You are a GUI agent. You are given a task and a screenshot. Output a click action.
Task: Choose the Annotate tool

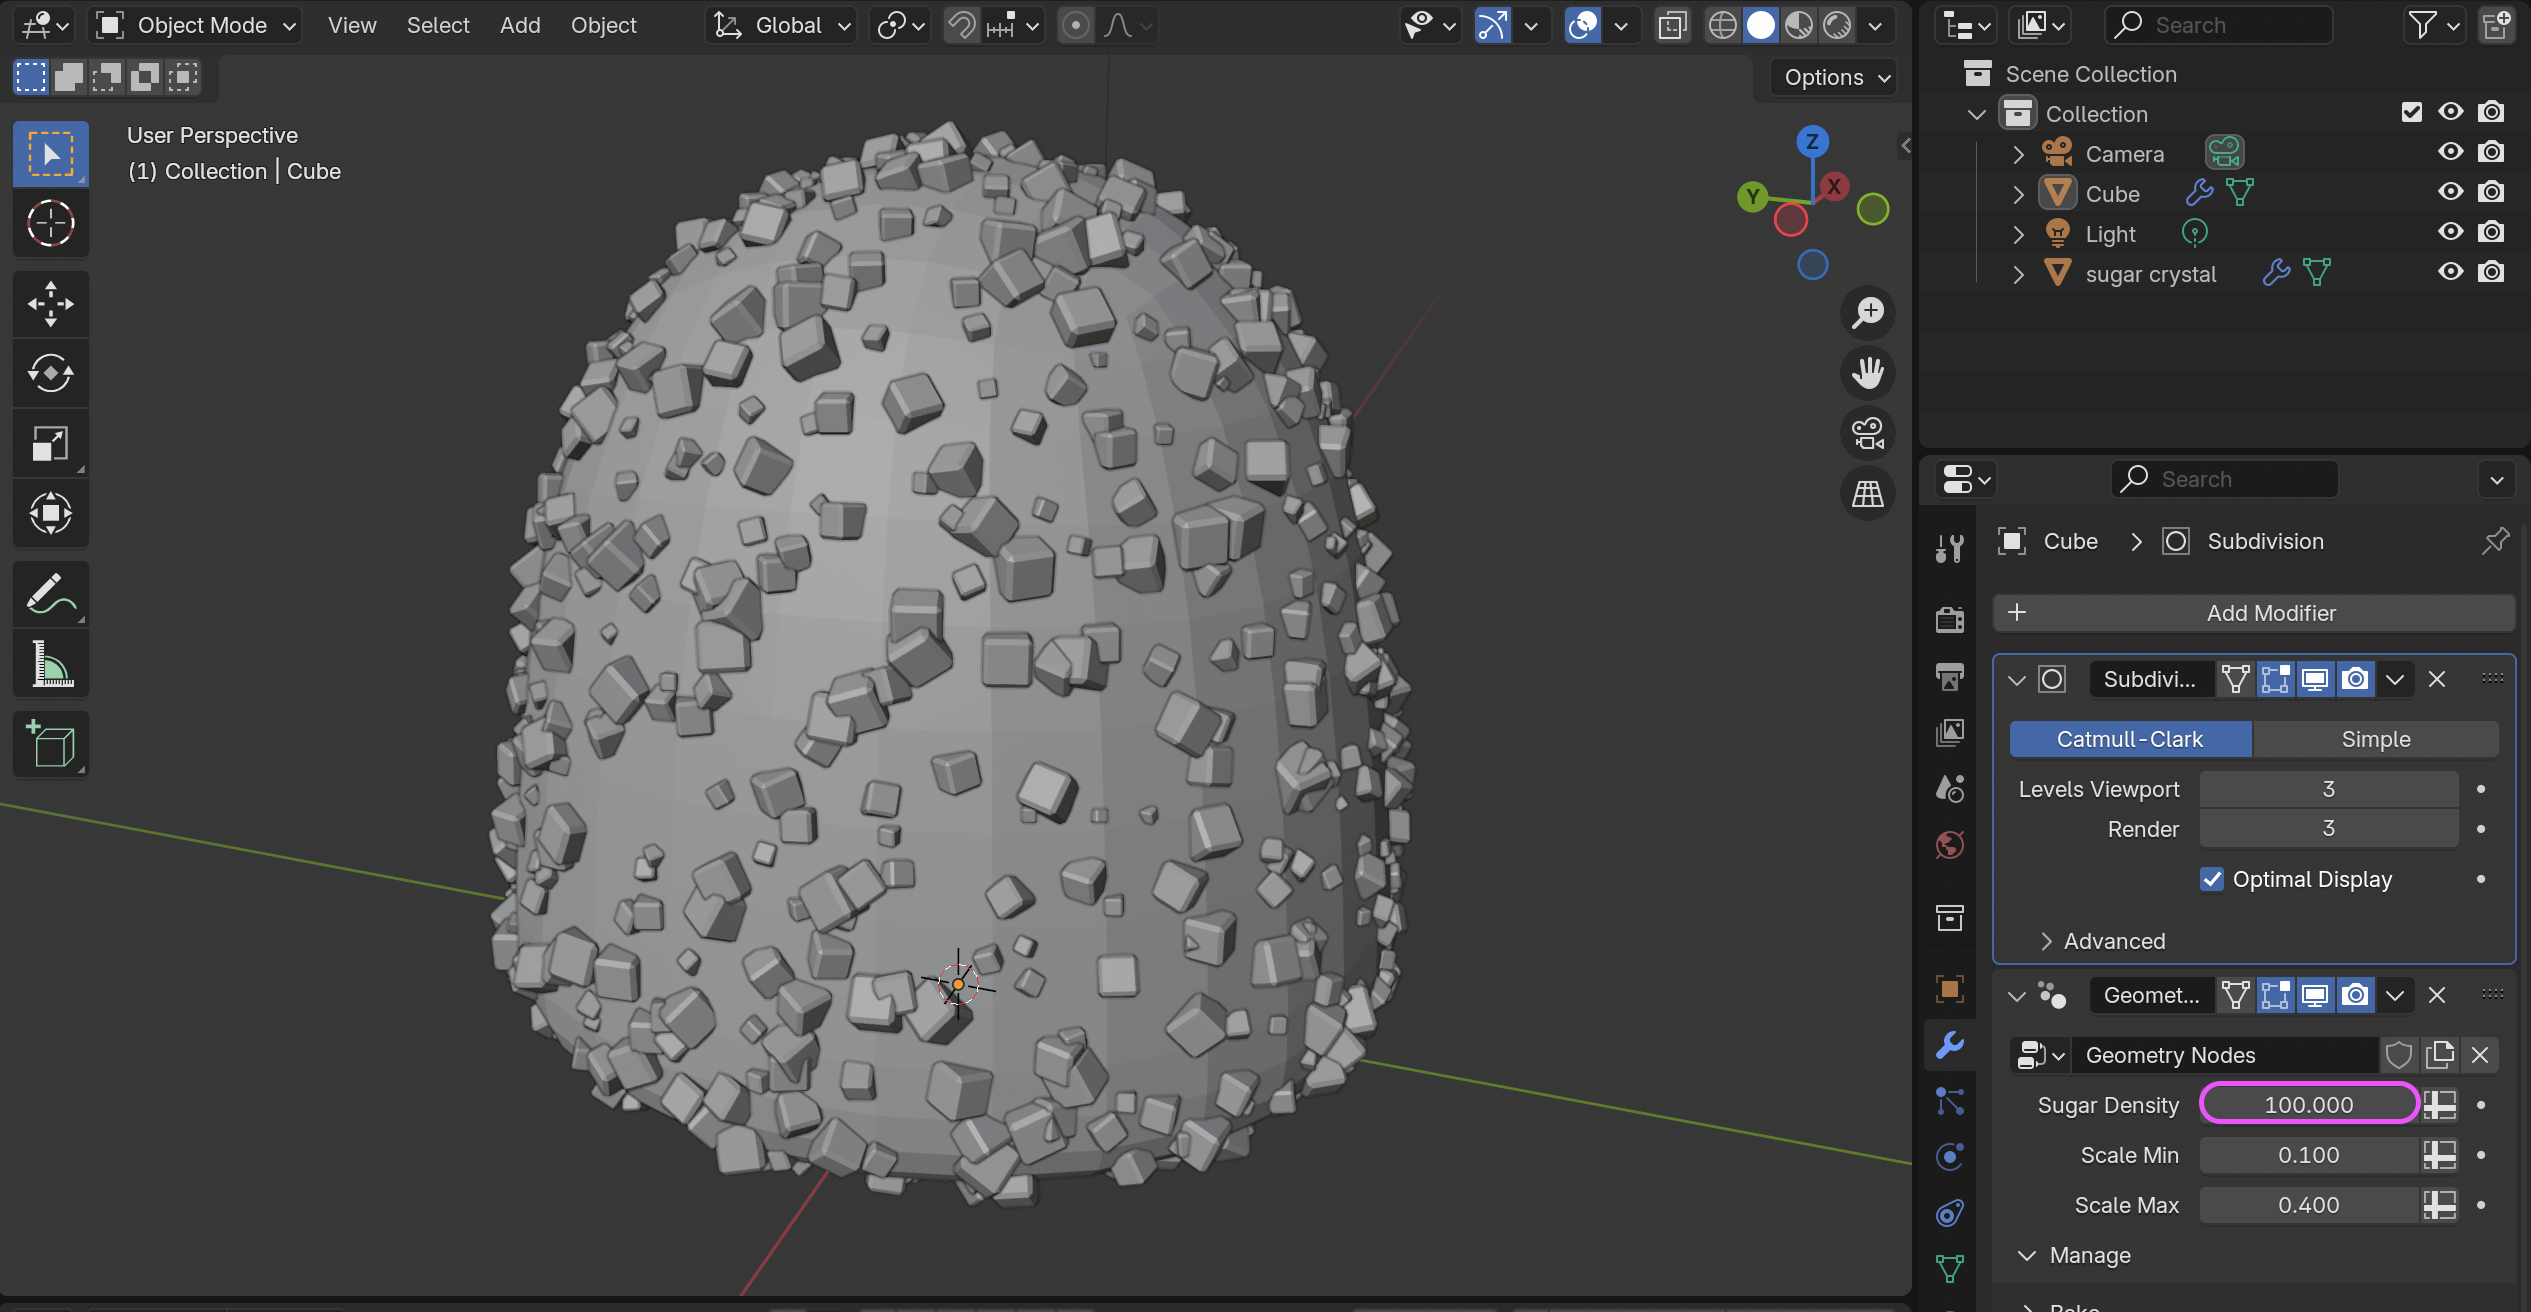point(50,594)
